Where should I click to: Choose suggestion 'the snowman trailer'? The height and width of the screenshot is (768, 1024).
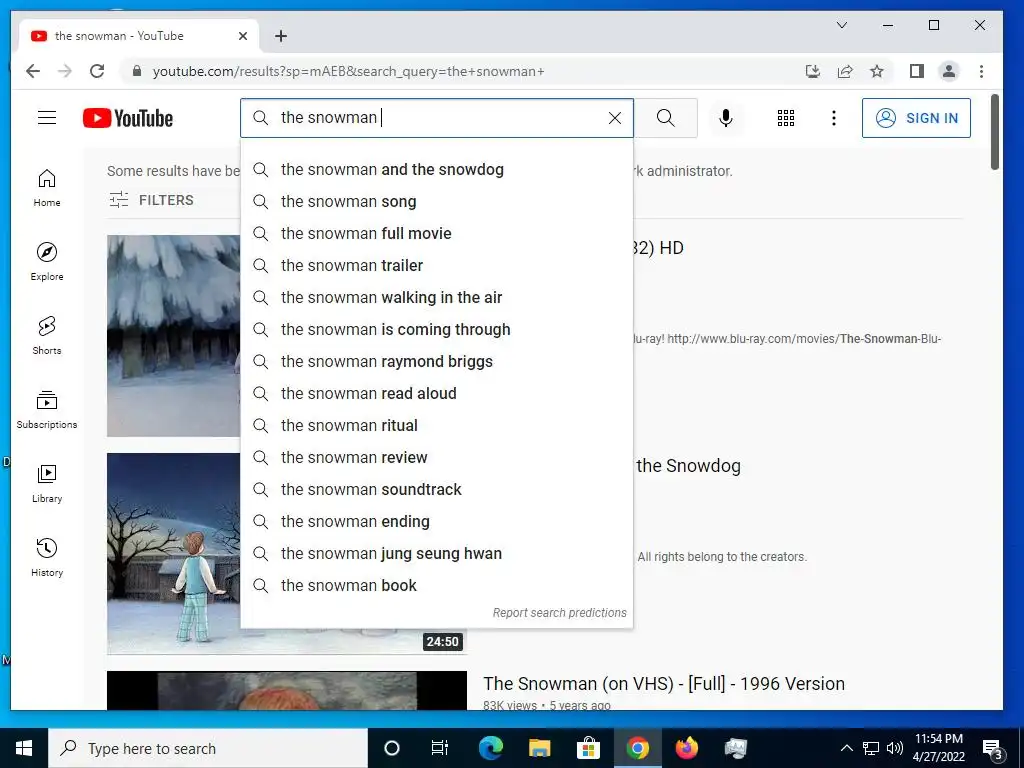click(x=437, y=266)
